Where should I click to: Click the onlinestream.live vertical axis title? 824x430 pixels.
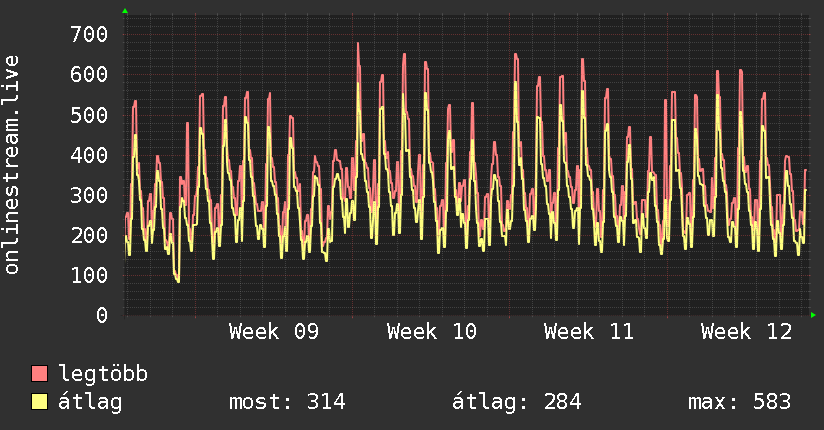click(x=11, y=165)
